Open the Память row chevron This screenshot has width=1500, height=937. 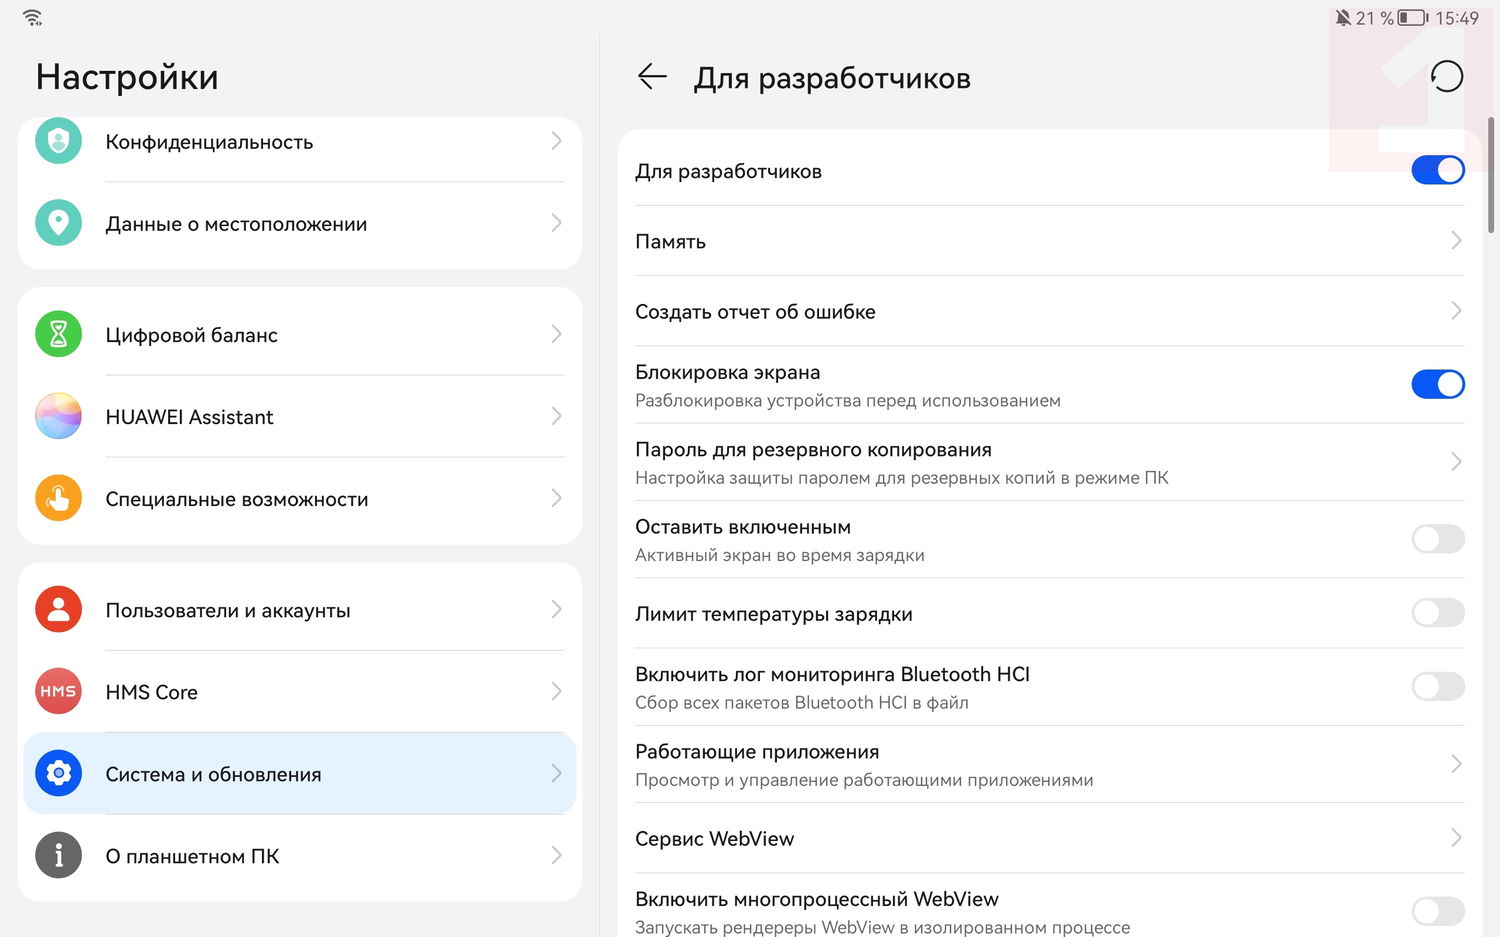[1455, 241]
